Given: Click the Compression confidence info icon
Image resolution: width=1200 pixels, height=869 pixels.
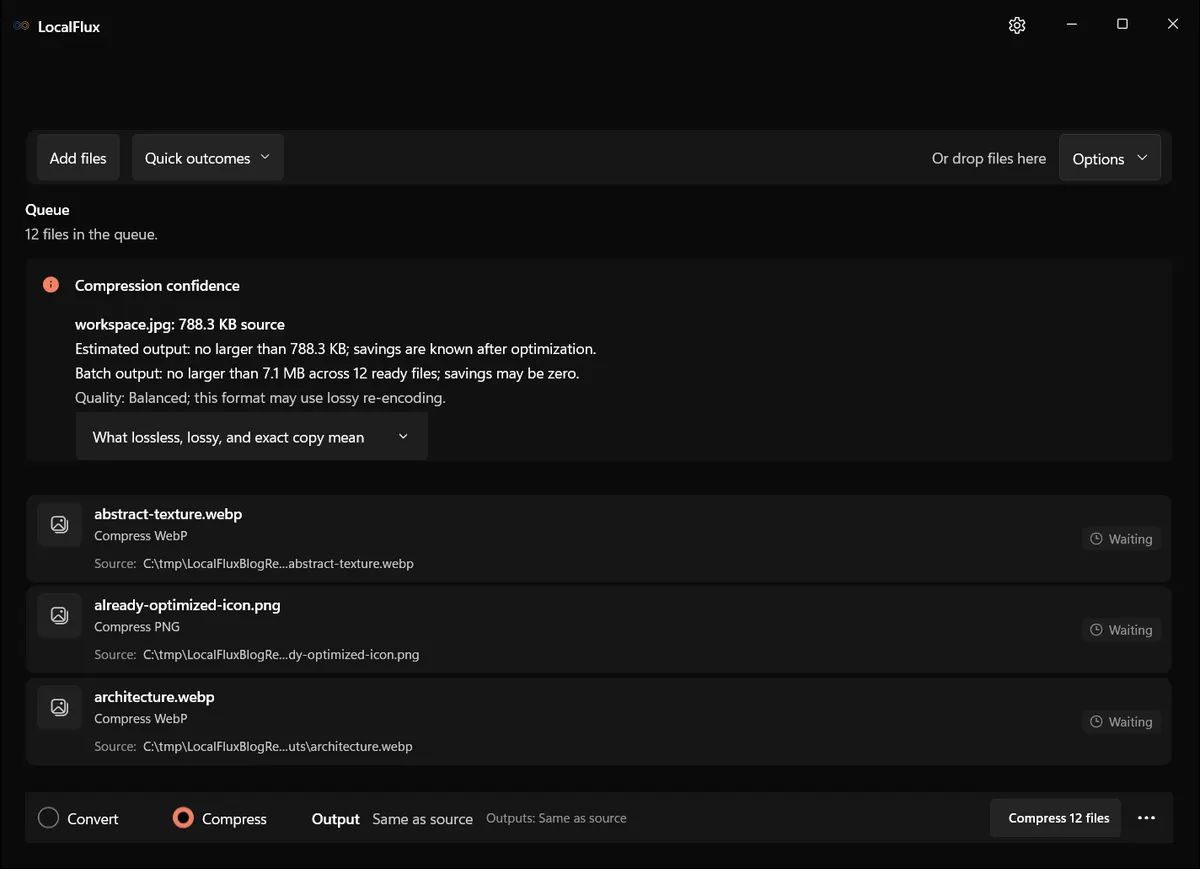Looking at the screenshot, I should pyautogui.click(x=51, y=285).
